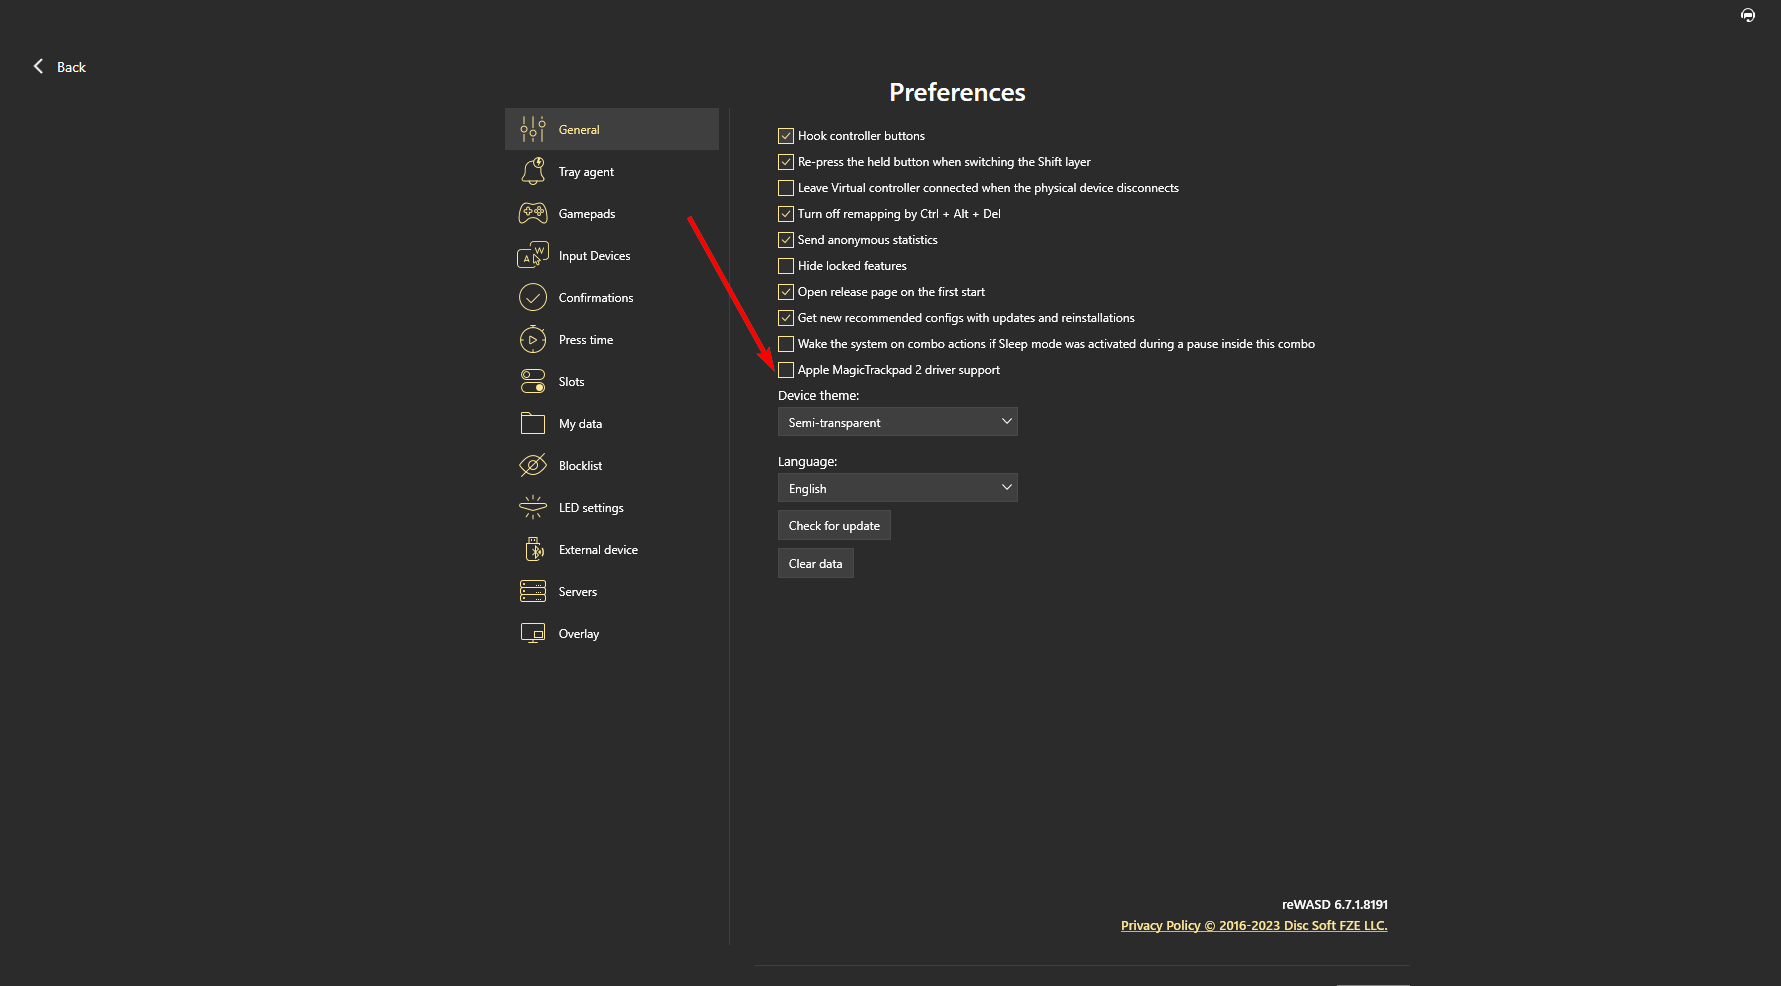Screen dimensions: 1781x986
Task: Open the Overlay preferences section
Action: 579,634
